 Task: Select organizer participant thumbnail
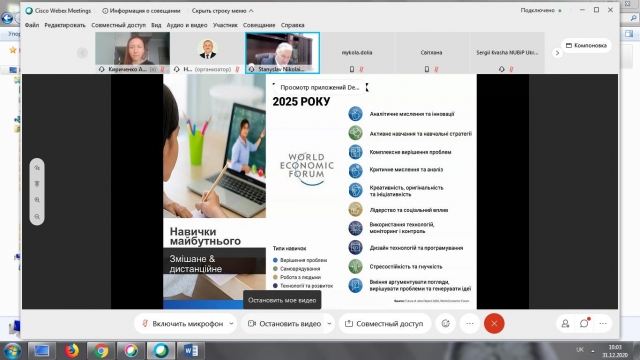(x=207, y=53)
